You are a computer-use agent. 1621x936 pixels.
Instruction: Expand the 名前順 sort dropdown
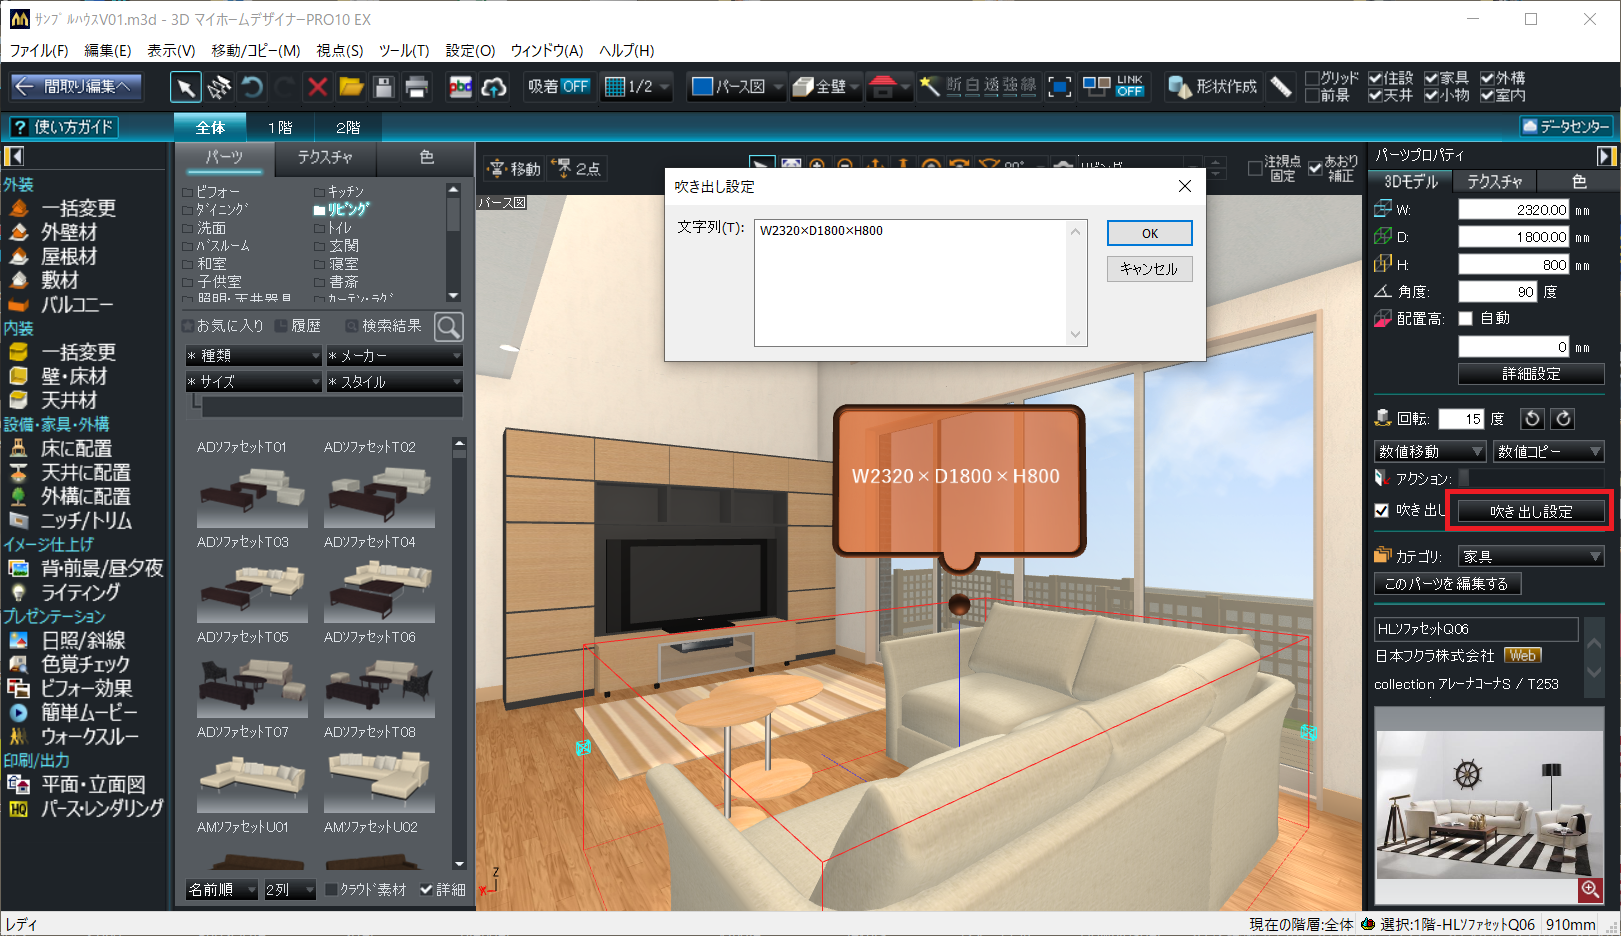(x=222, y=889)
